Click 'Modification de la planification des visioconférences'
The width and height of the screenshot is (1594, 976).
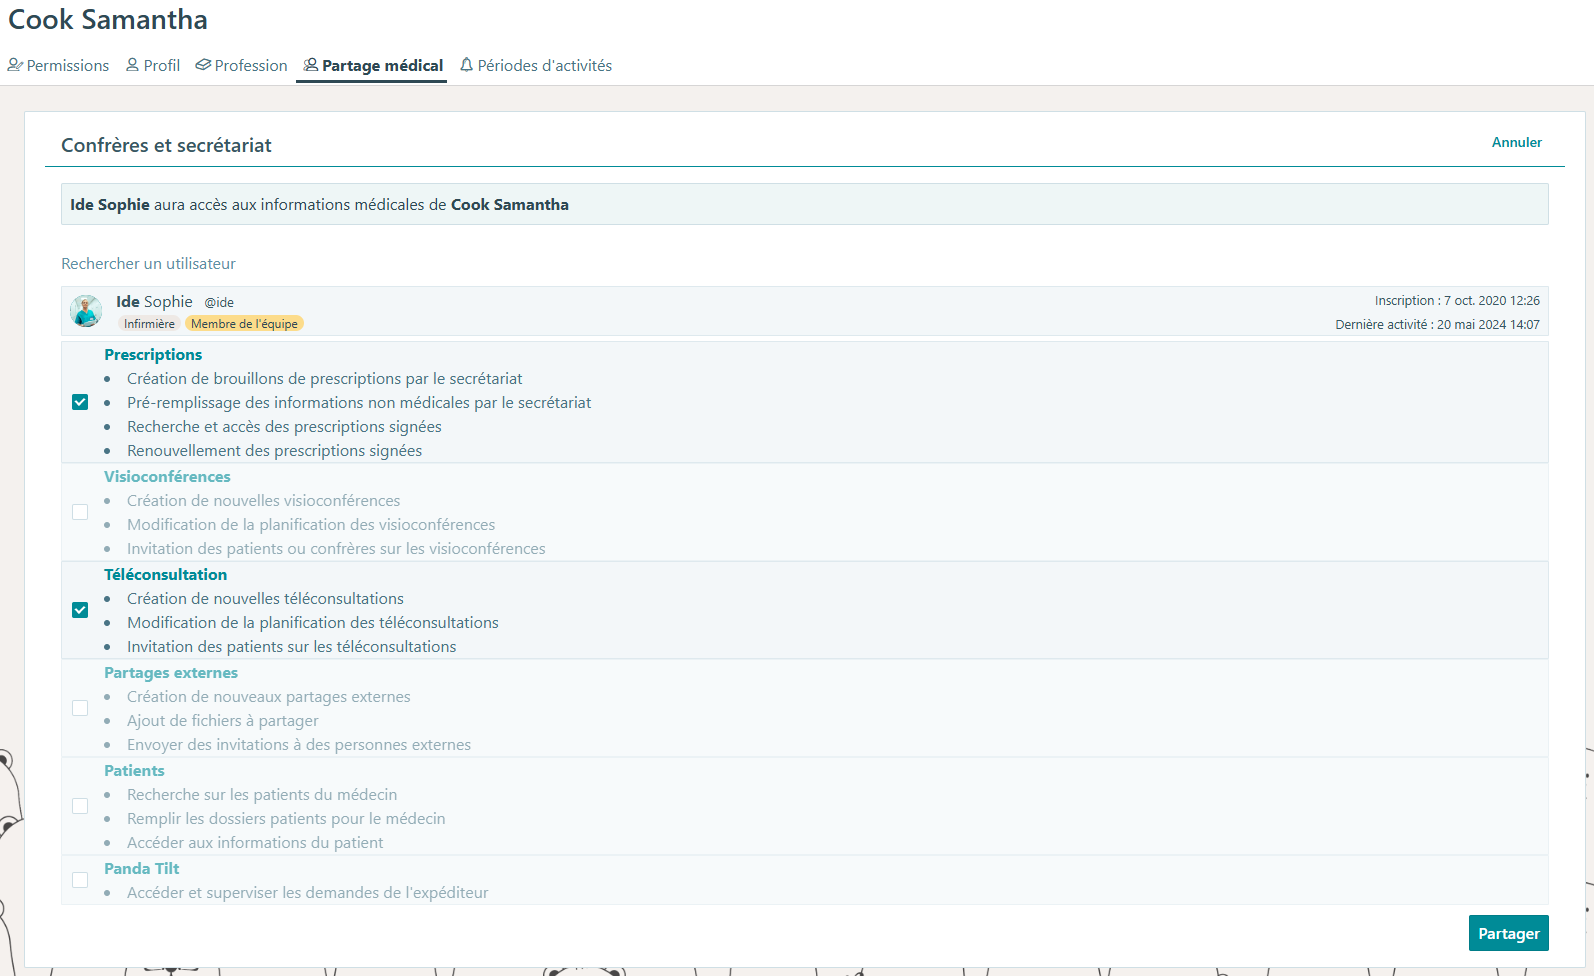tap(311, 525)
